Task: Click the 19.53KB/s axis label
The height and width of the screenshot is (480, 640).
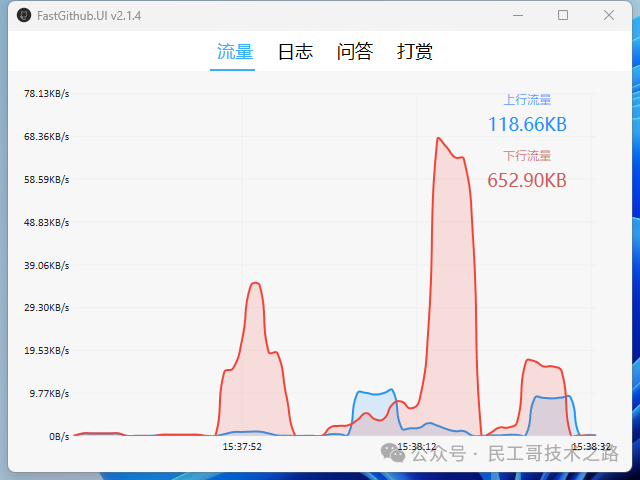Action: (x=47, y=350)
